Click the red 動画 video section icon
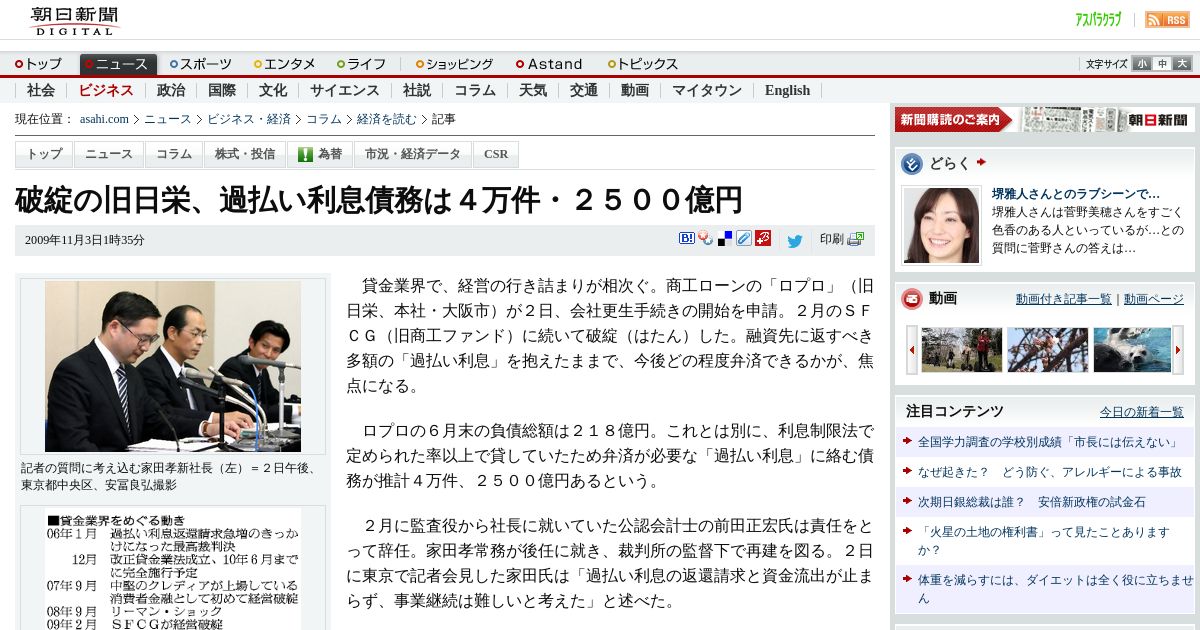 [911, 298]
